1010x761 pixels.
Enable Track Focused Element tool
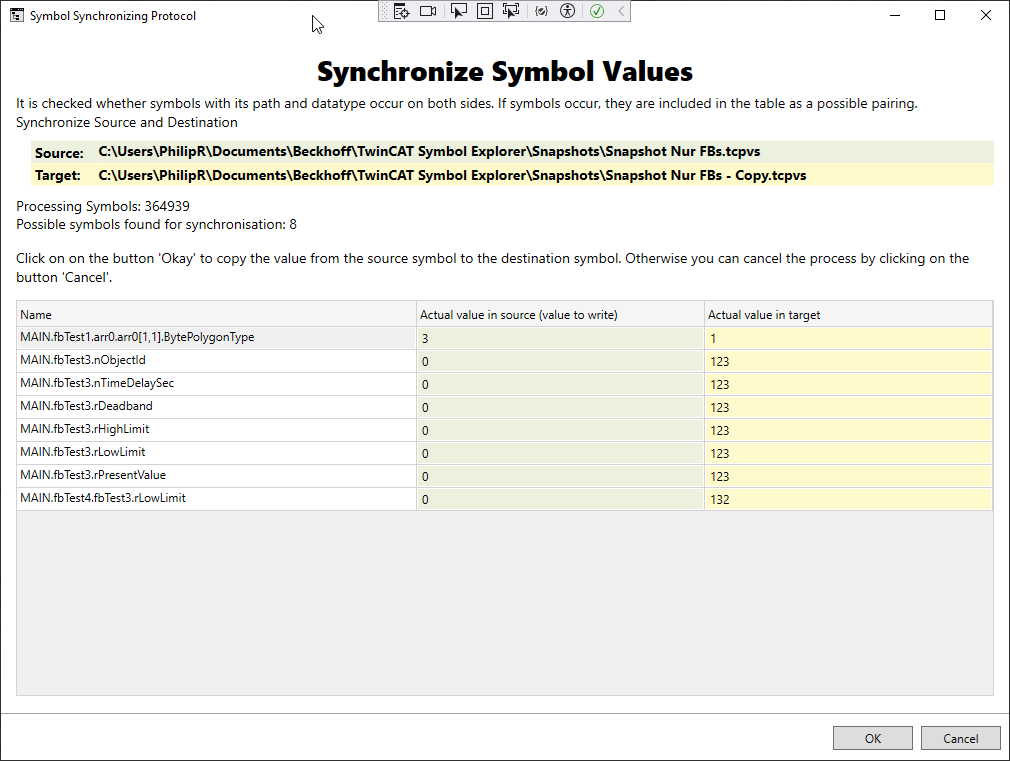[511, 11]
